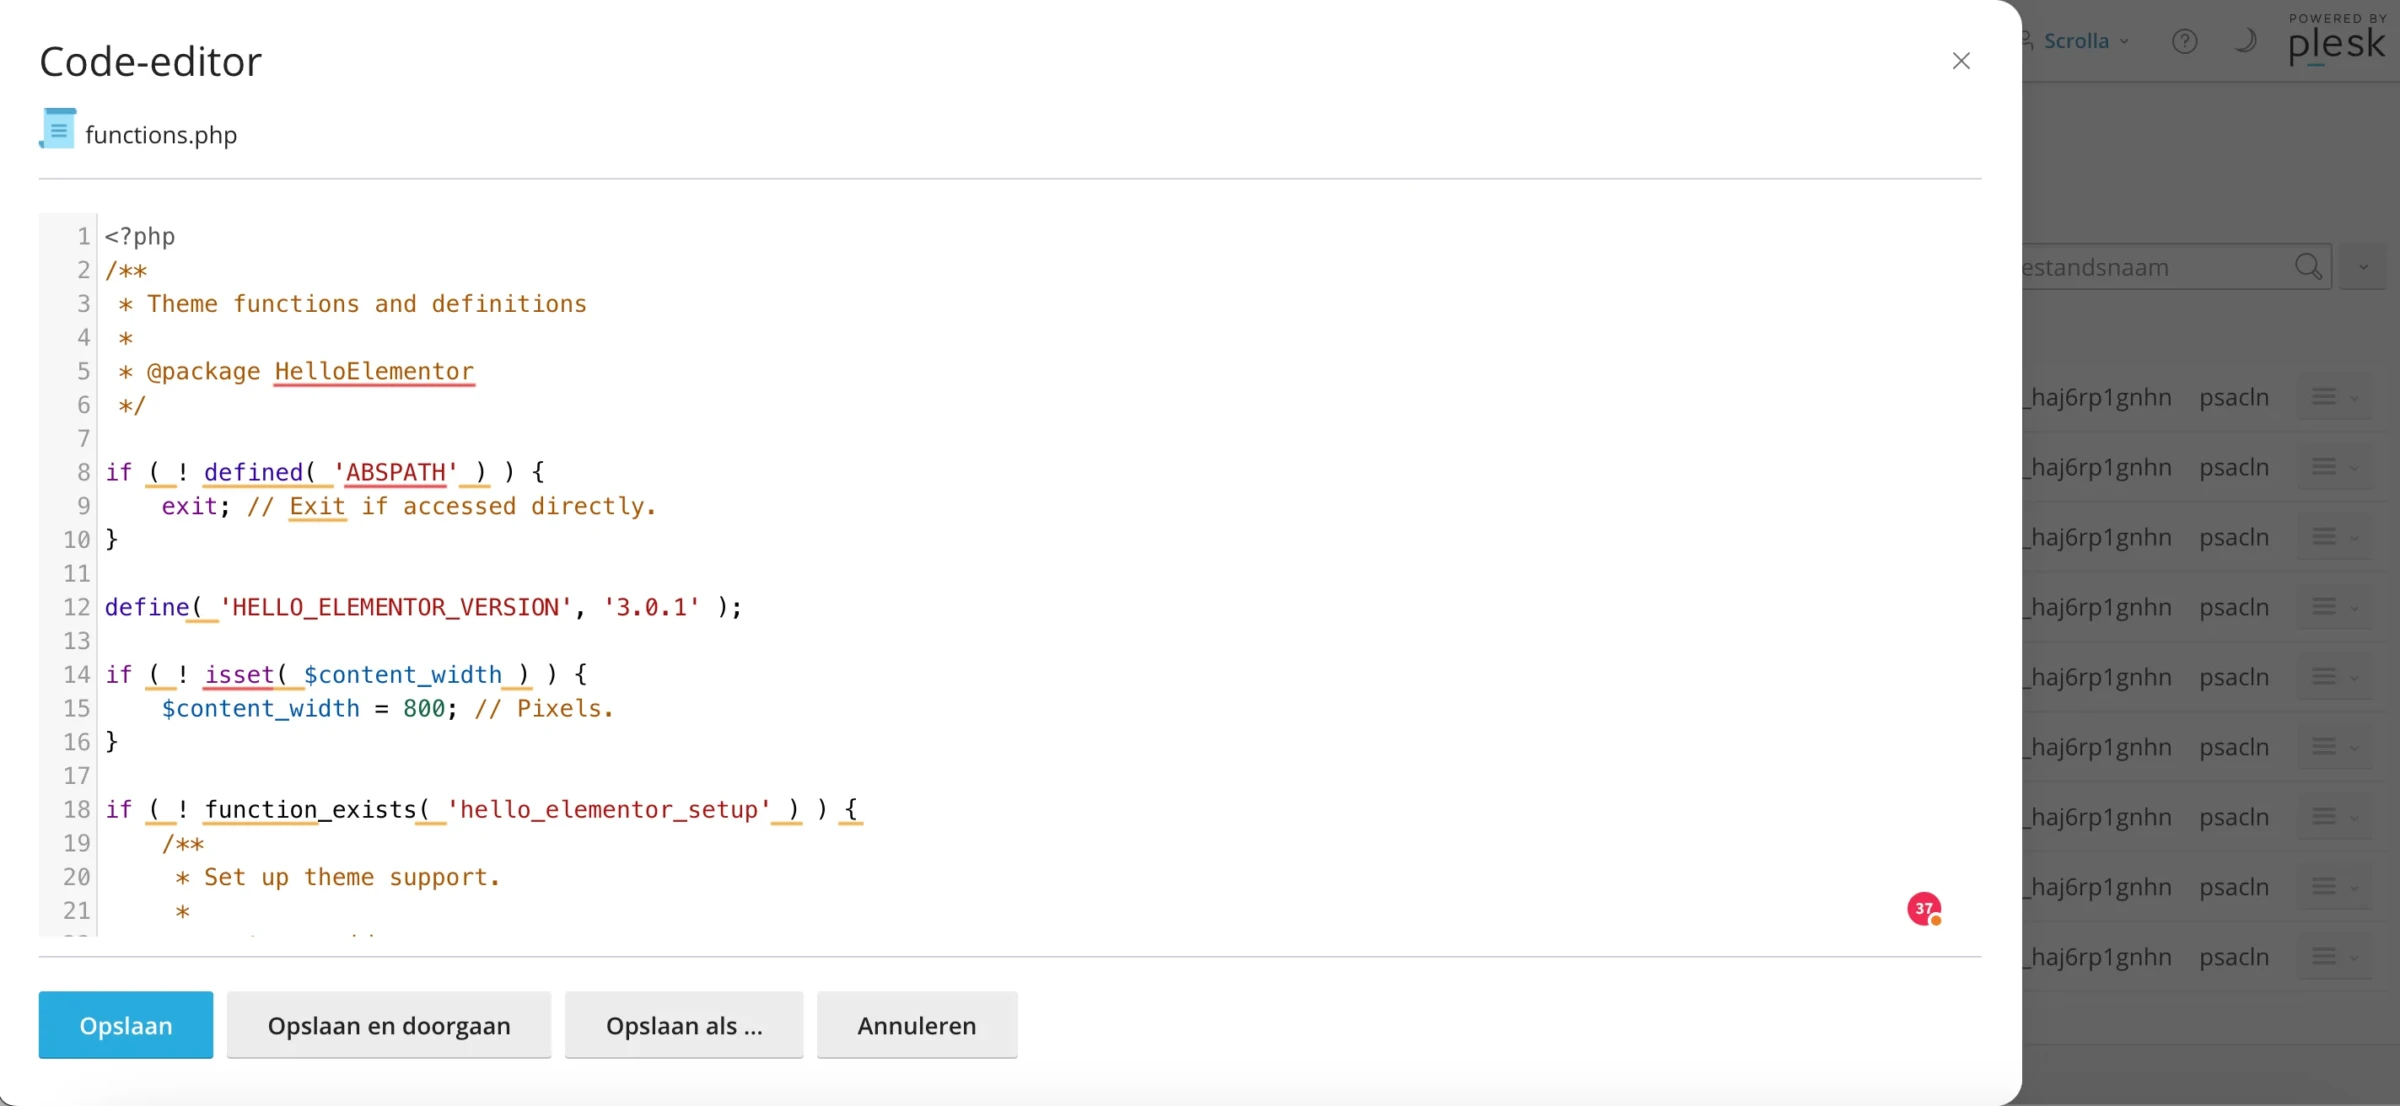Open the Scrolla user dropdown
The height and width of the screenshot is (1106, 2400).
tap(2076, 41)
